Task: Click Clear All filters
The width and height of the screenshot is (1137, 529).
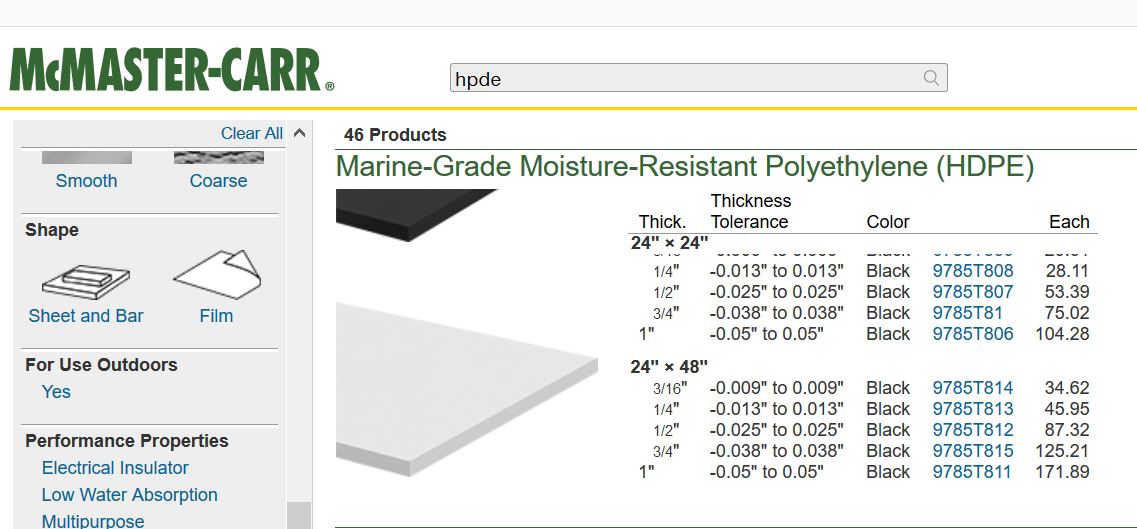Action: (x=252, y=133)
